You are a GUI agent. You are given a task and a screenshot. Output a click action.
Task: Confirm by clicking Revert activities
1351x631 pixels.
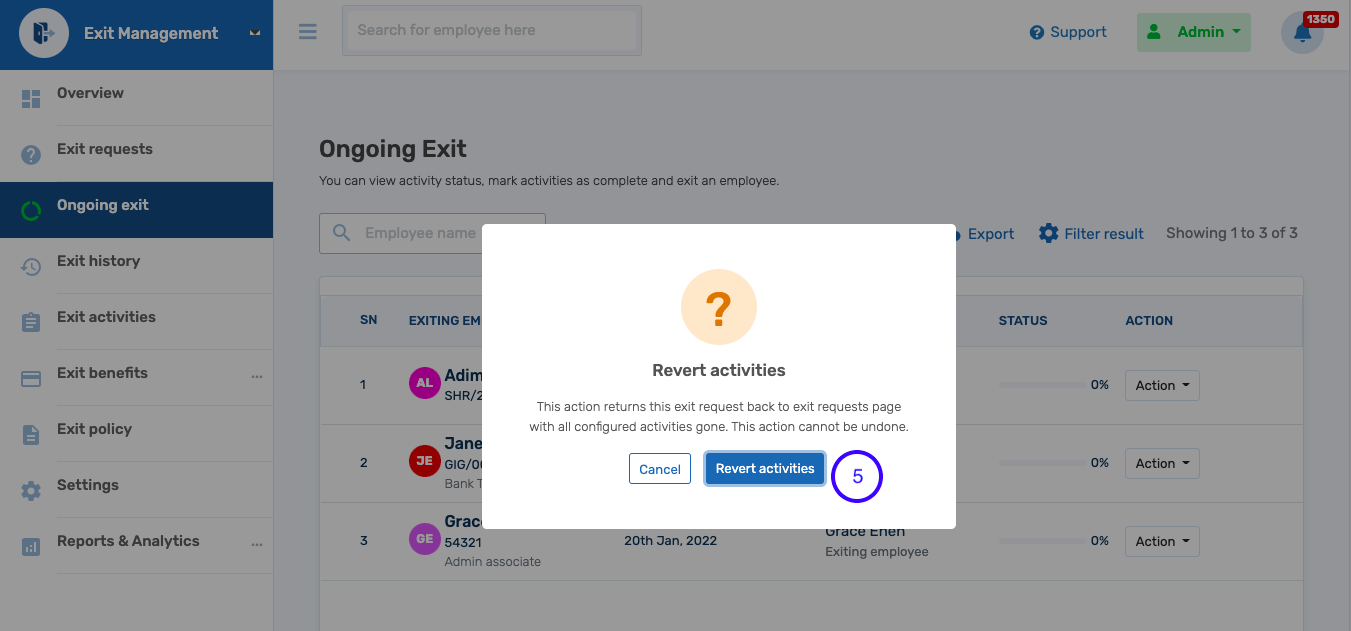764,468
